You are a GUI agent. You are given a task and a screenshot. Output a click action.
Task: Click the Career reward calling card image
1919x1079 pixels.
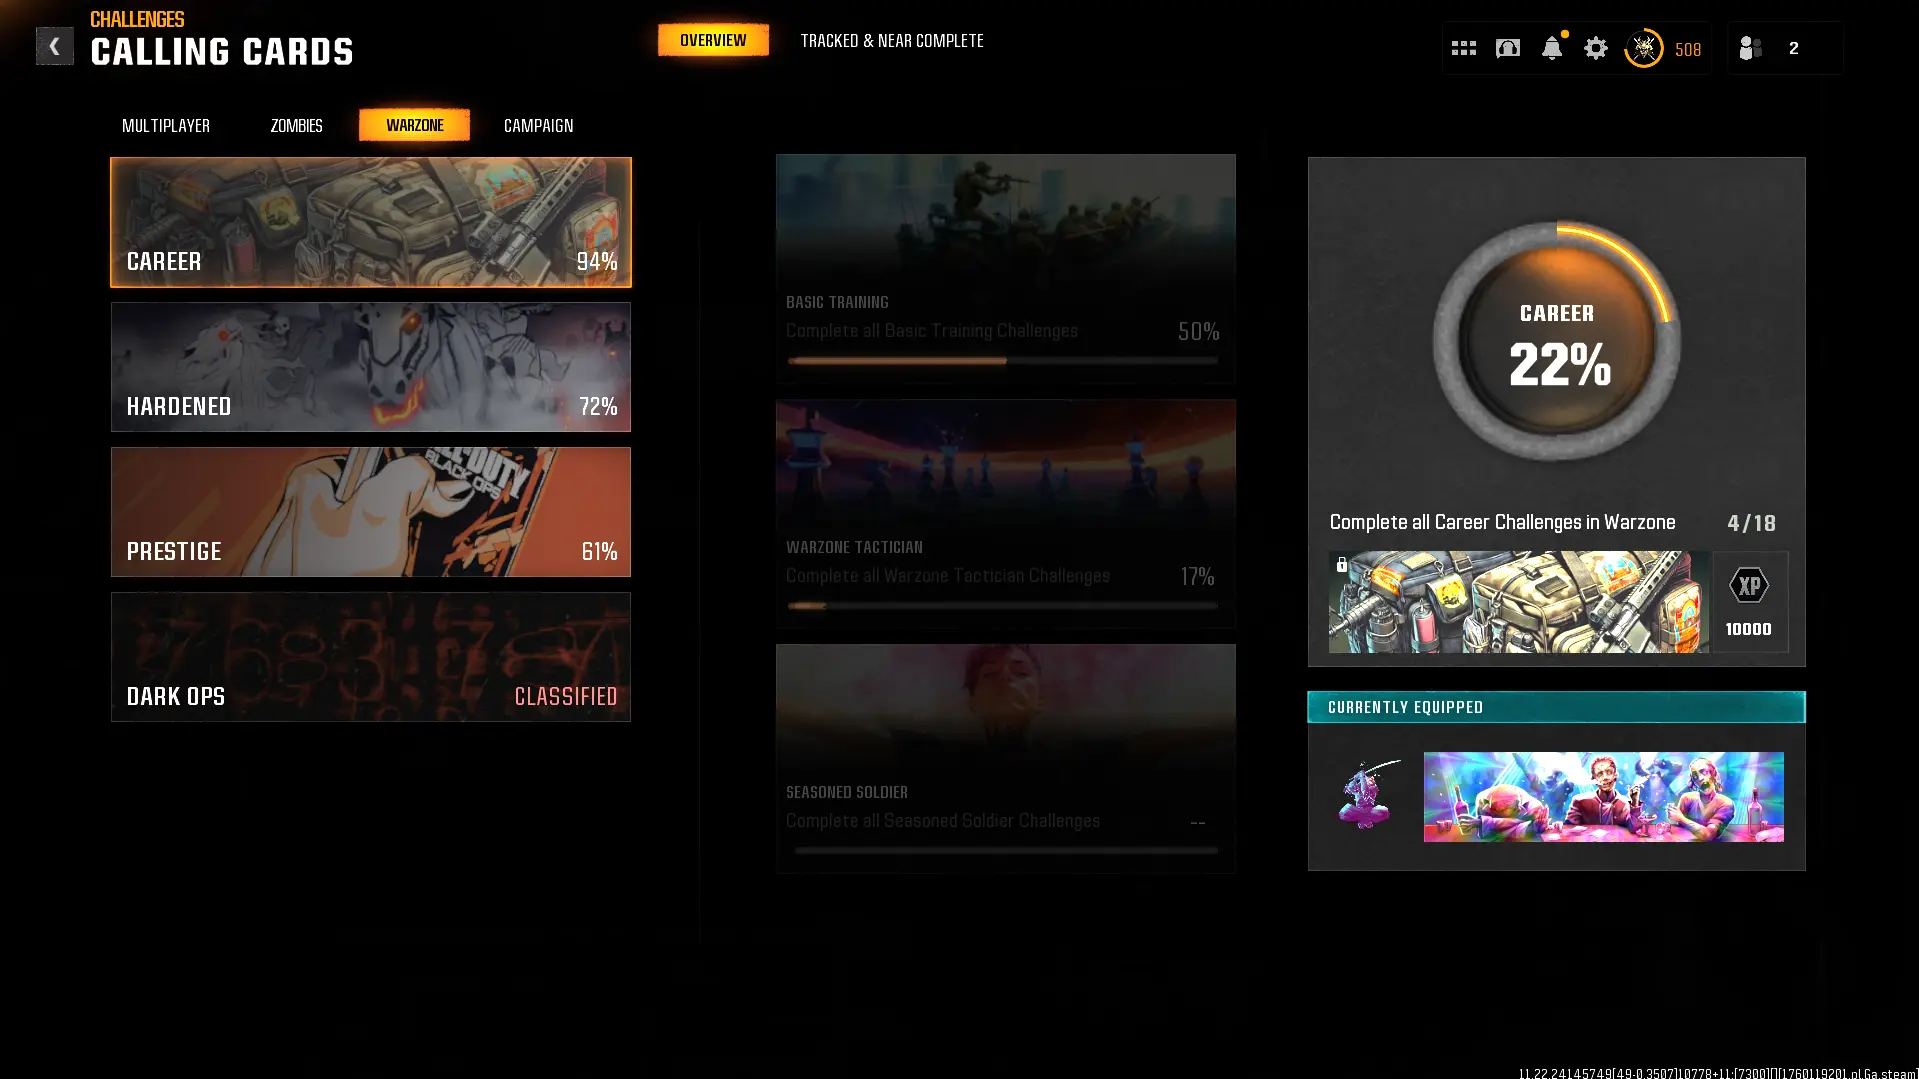(x=1519, y=602)
